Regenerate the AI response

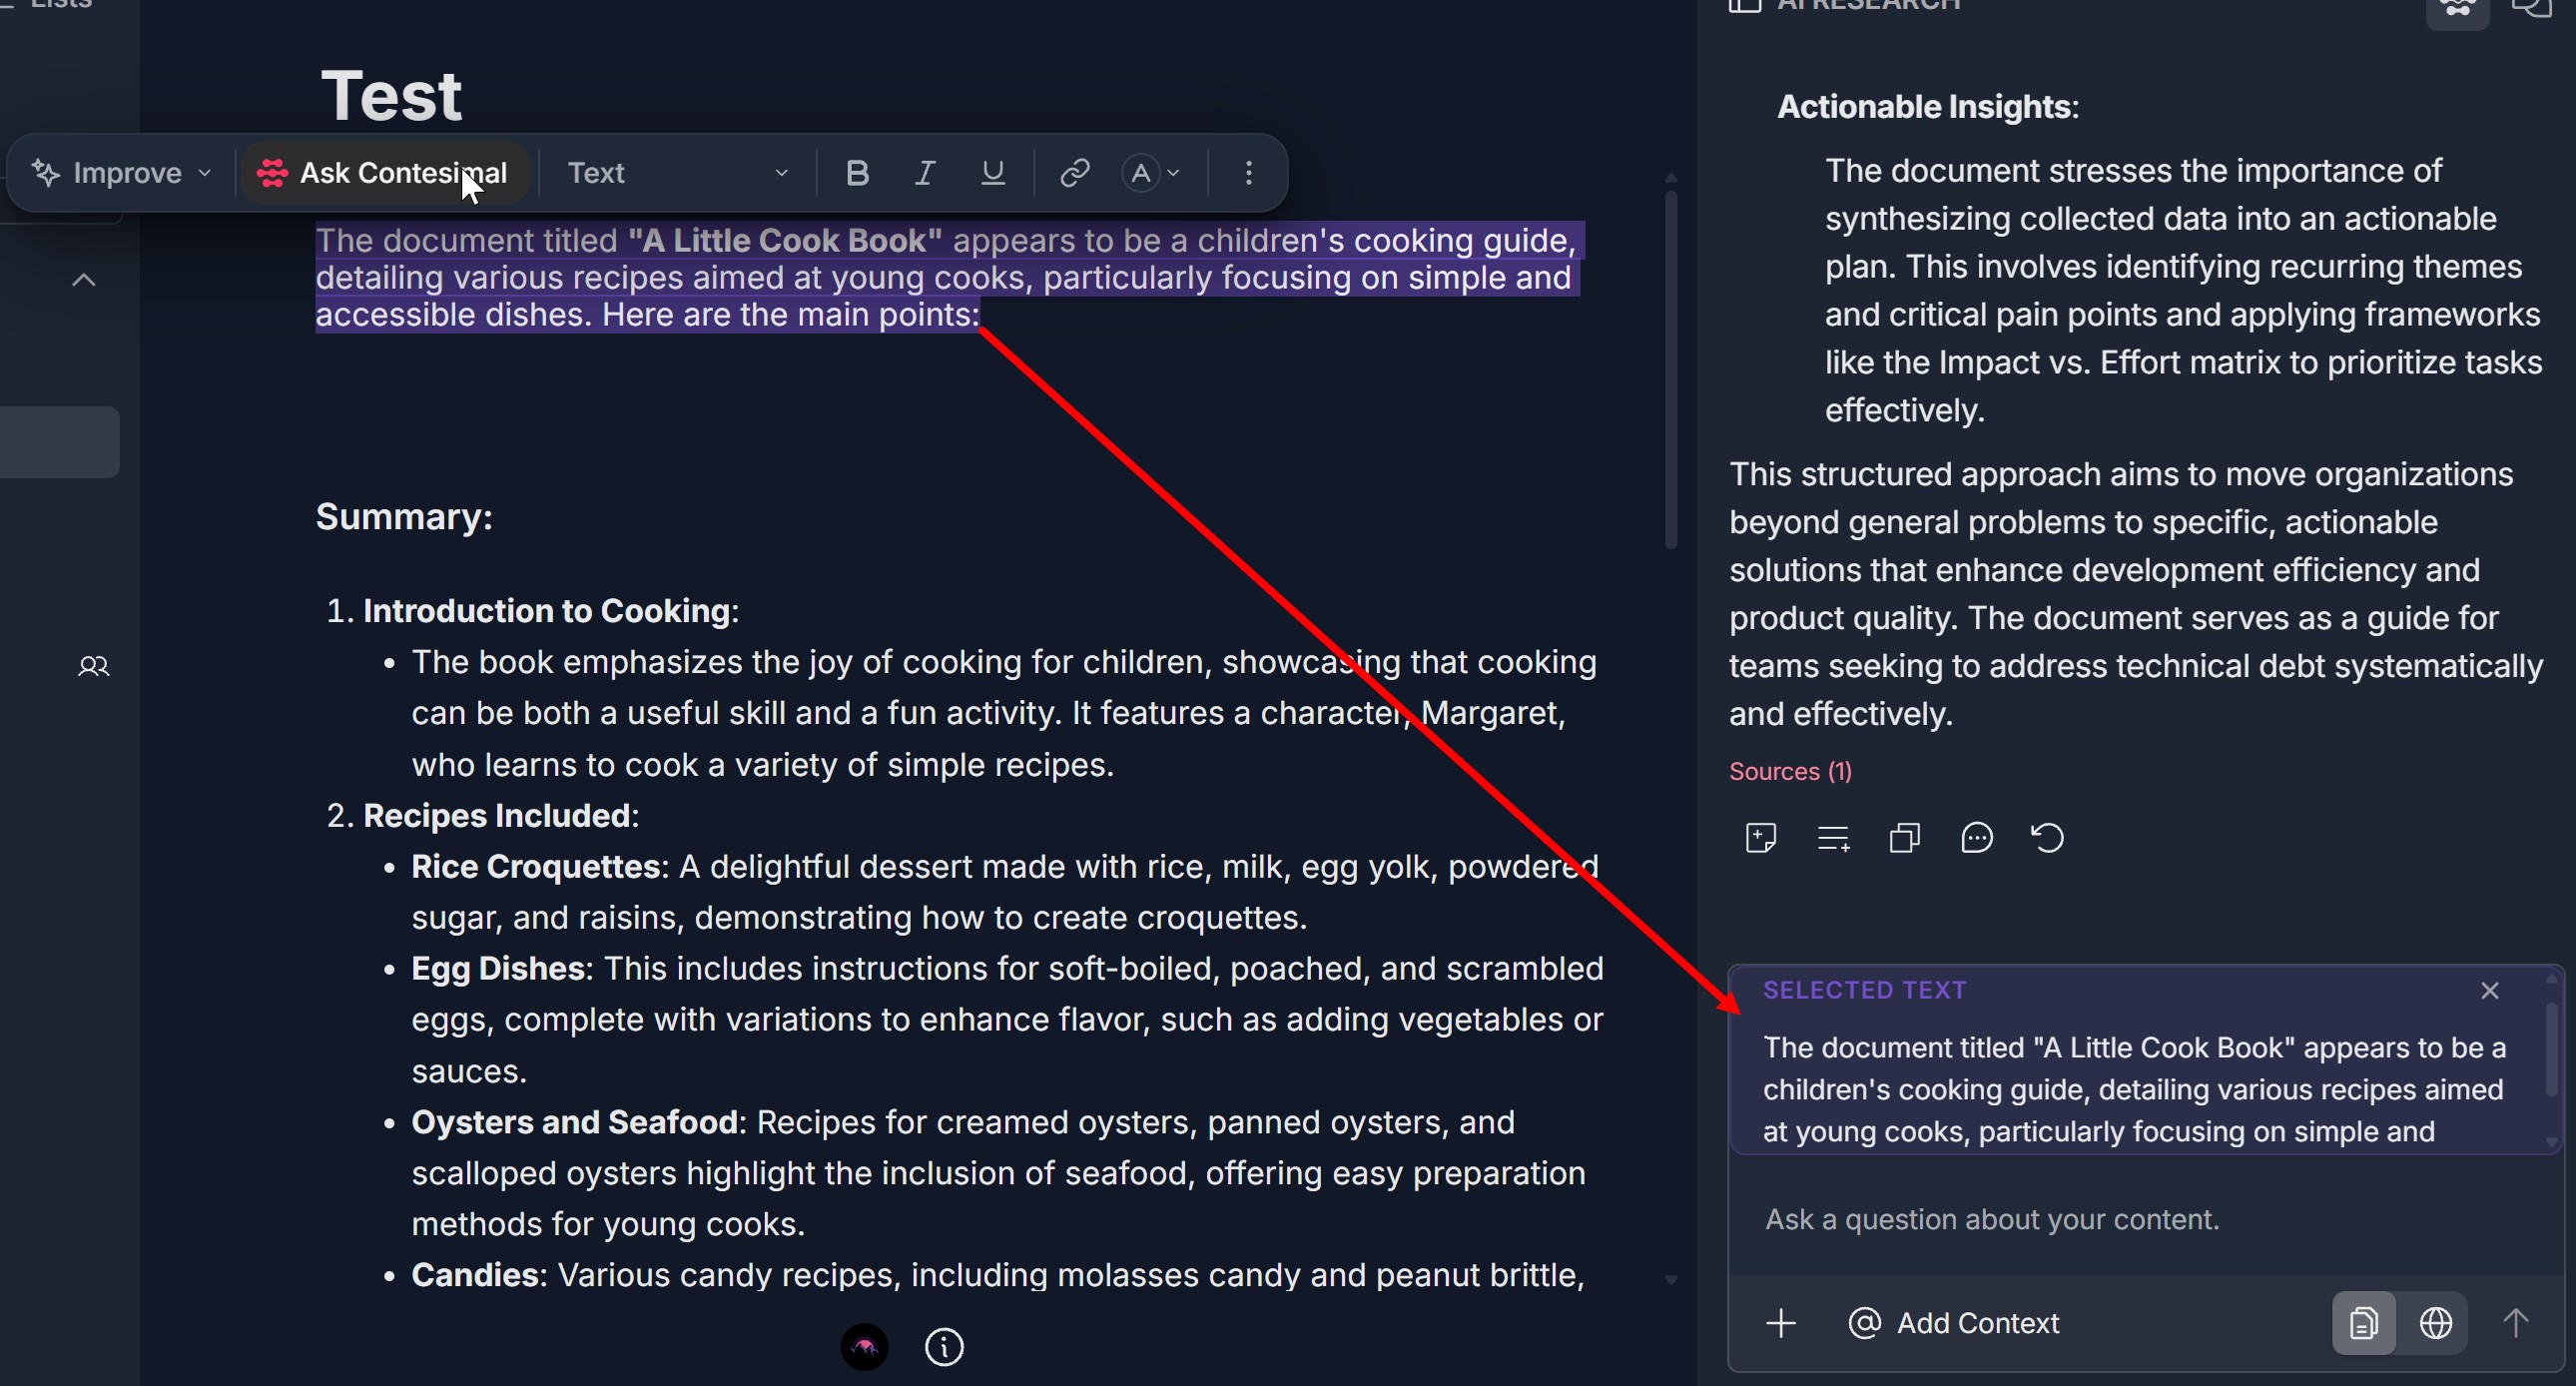pyautogui.click(x=2047, y=838)
